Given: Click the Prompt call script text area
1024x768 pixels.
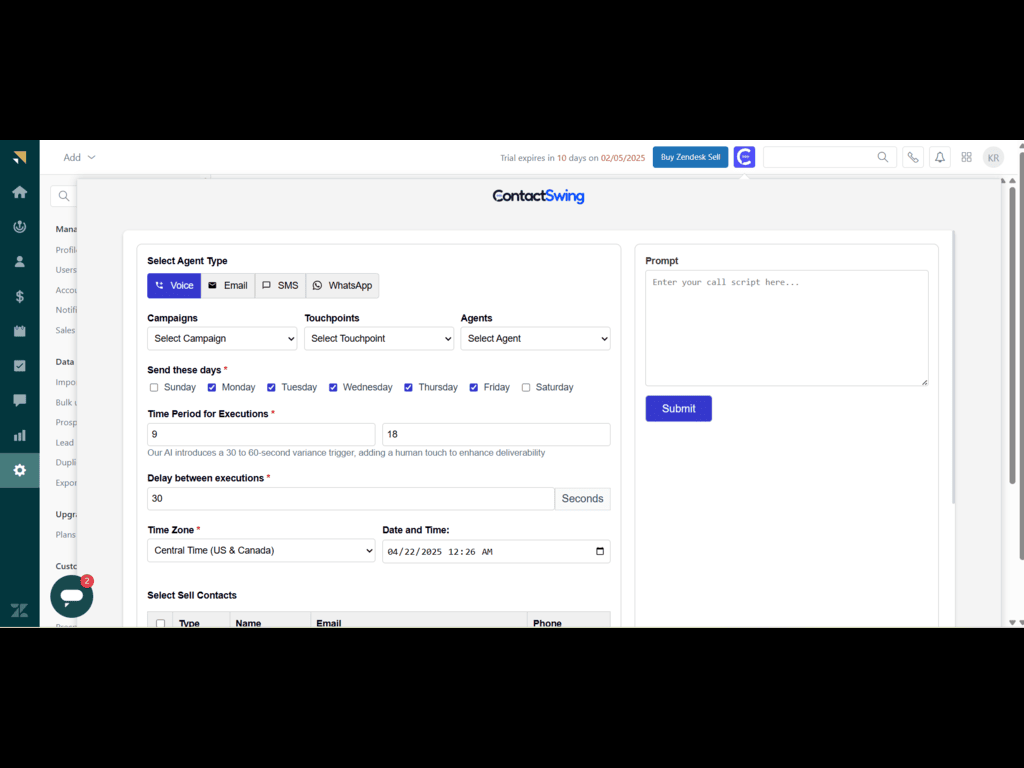Looking at the screenshot, I should point(786,328).
